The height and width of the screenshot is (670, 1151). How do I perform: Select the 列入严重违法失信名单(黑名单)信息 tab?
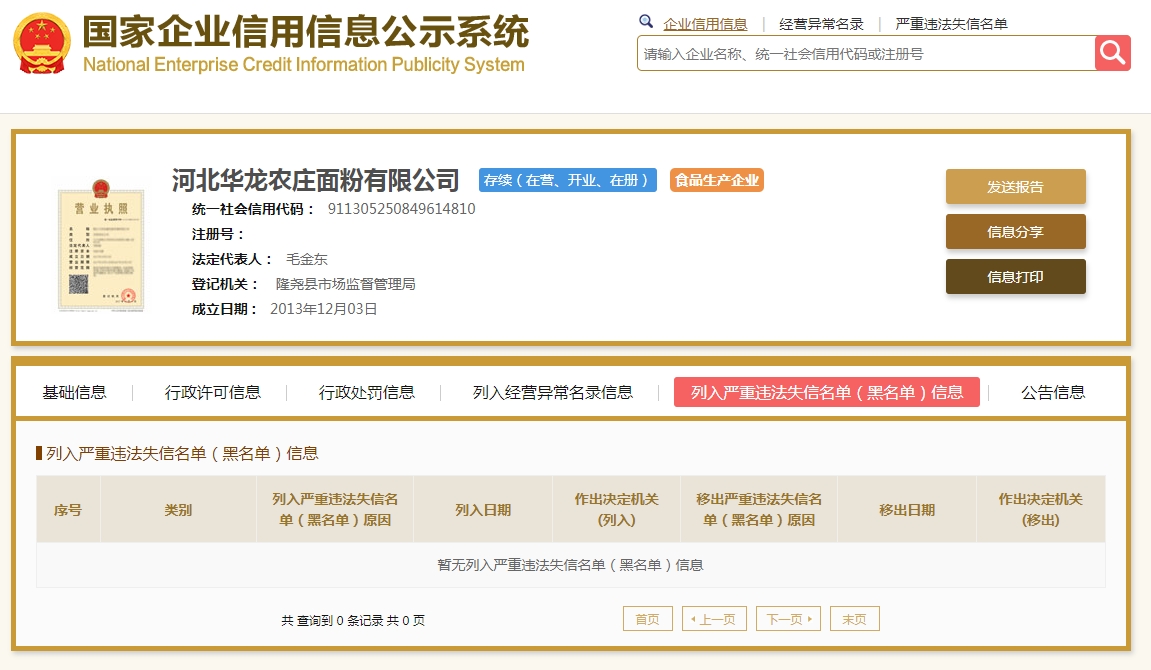click(x=827, y=392)
